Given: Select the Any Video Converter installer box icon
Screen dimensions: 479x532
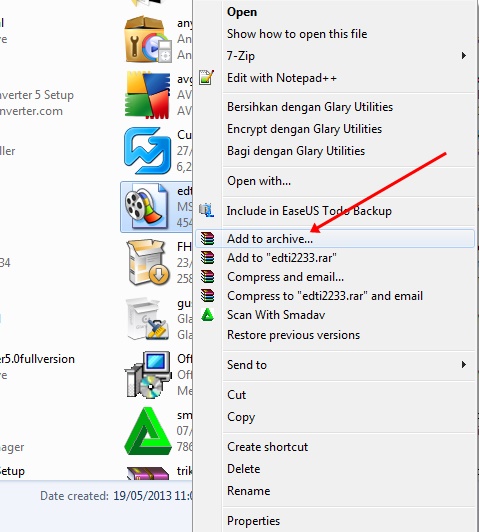Looking at the screenshot, I should (148, 39).
